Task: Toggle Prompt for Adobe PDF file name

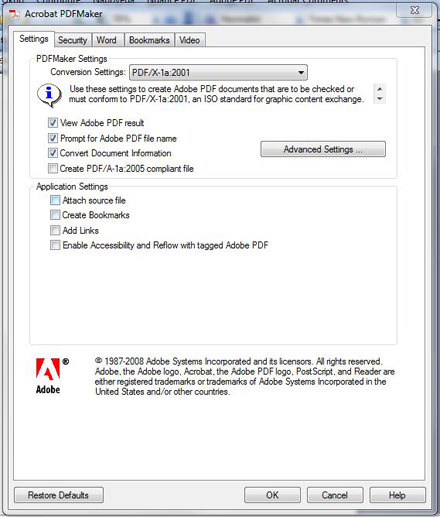Action: [x=53, y=138]
